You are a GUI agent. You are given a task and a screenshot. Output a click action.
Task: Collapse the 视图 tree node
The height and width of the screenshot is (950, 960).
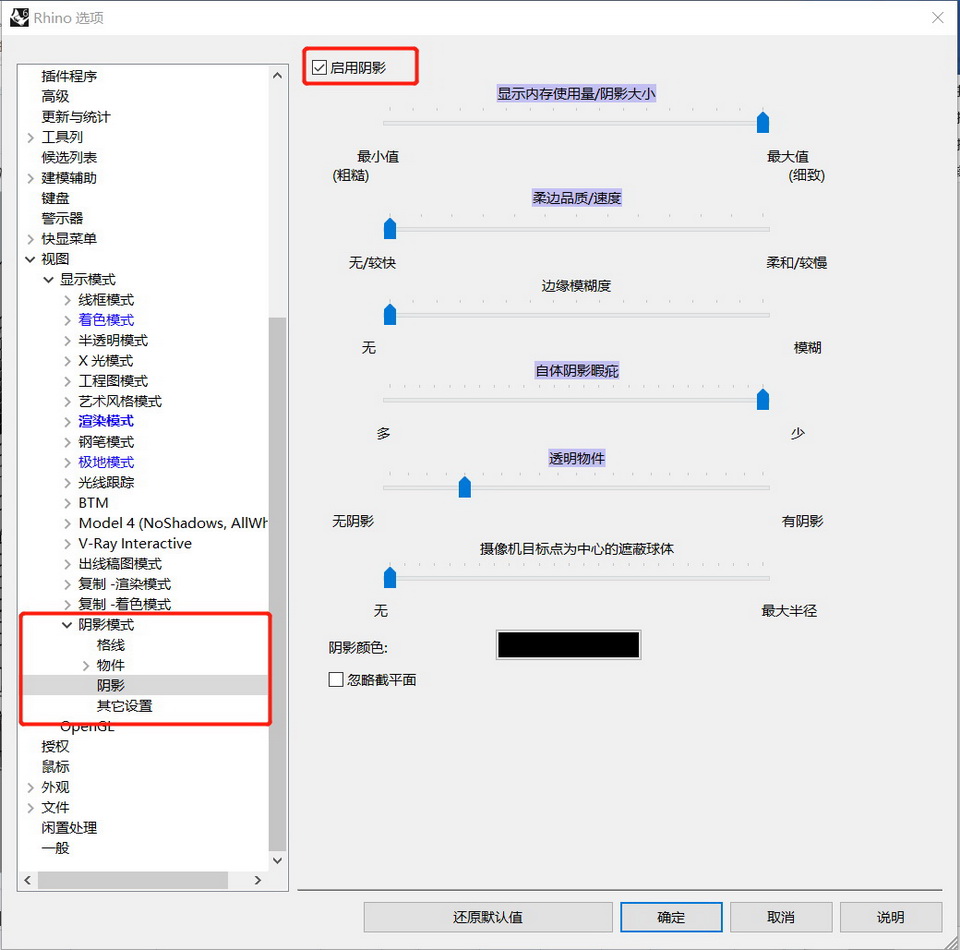coord(30,259)
